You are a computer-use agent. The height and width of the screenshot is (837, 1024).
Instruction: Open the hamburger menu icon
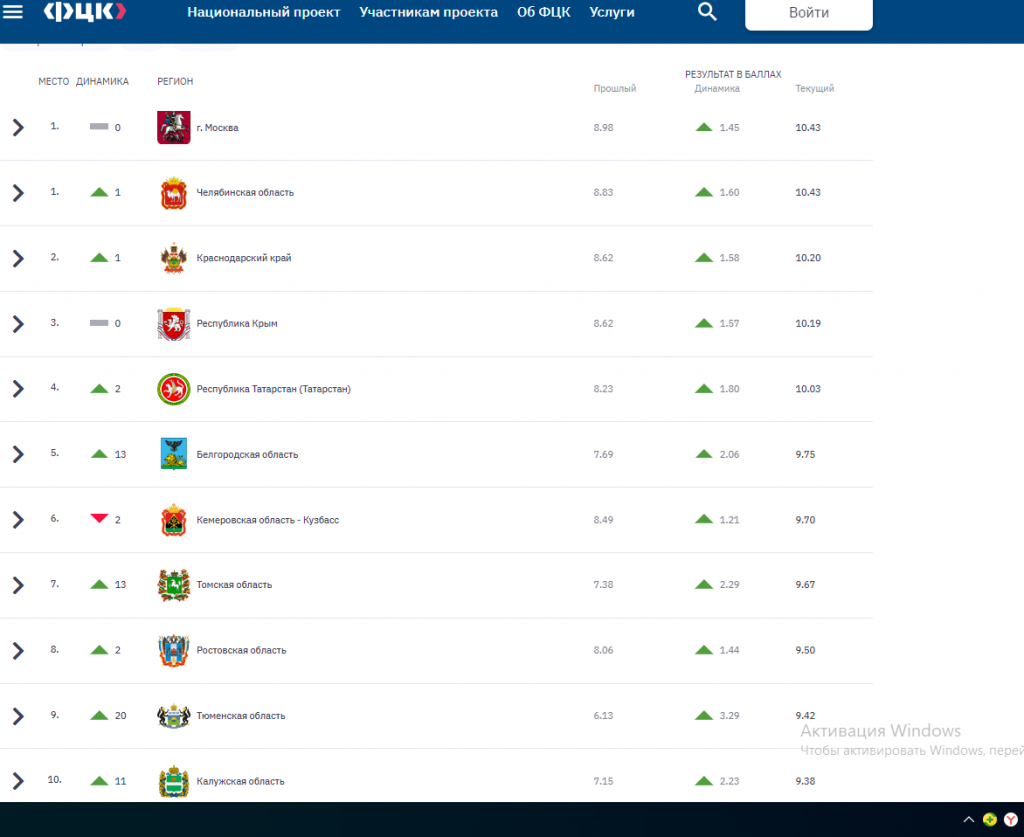click(x=13, y=12)
